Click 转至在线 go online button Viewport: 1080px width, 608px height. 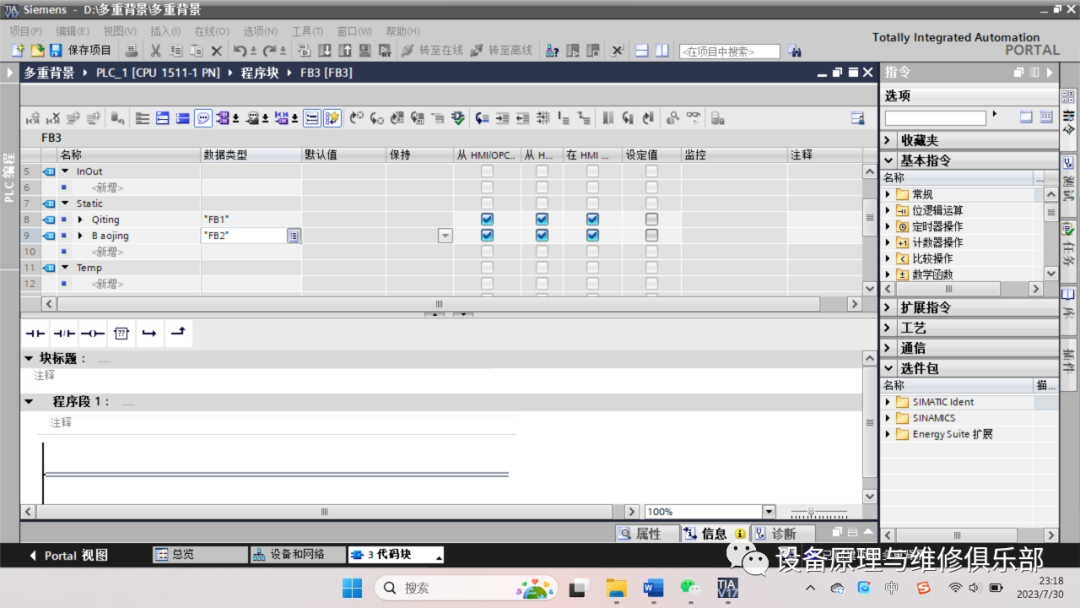coord(432,50)
